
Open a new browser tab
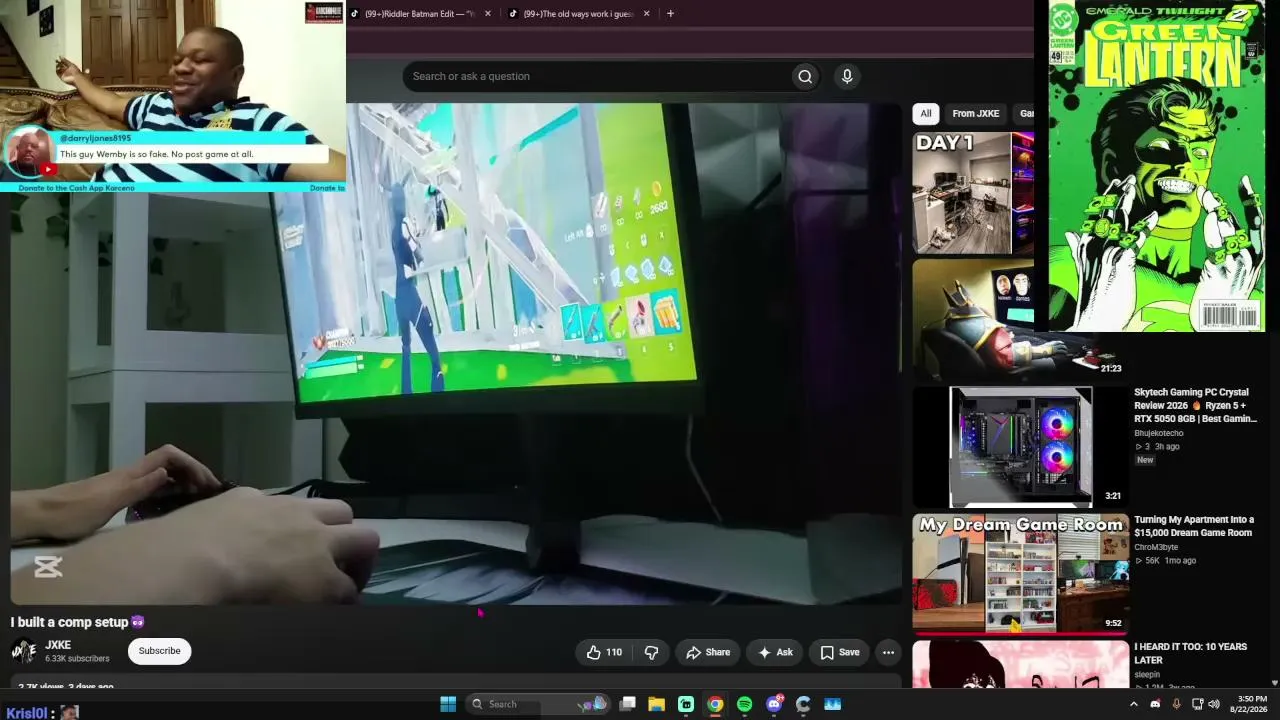(x=670, y=14)
